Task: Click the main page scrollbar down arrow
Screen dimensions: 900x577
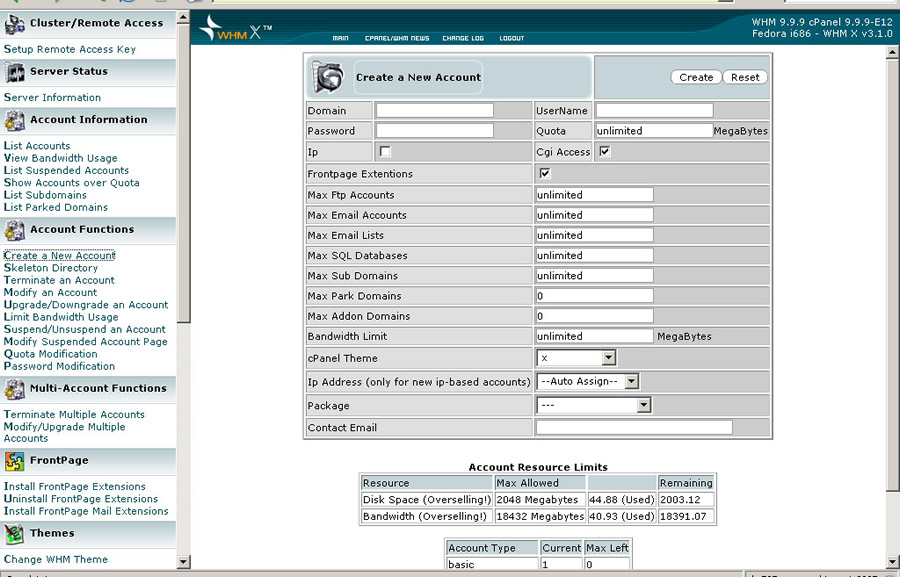Action: click(892, 562)
